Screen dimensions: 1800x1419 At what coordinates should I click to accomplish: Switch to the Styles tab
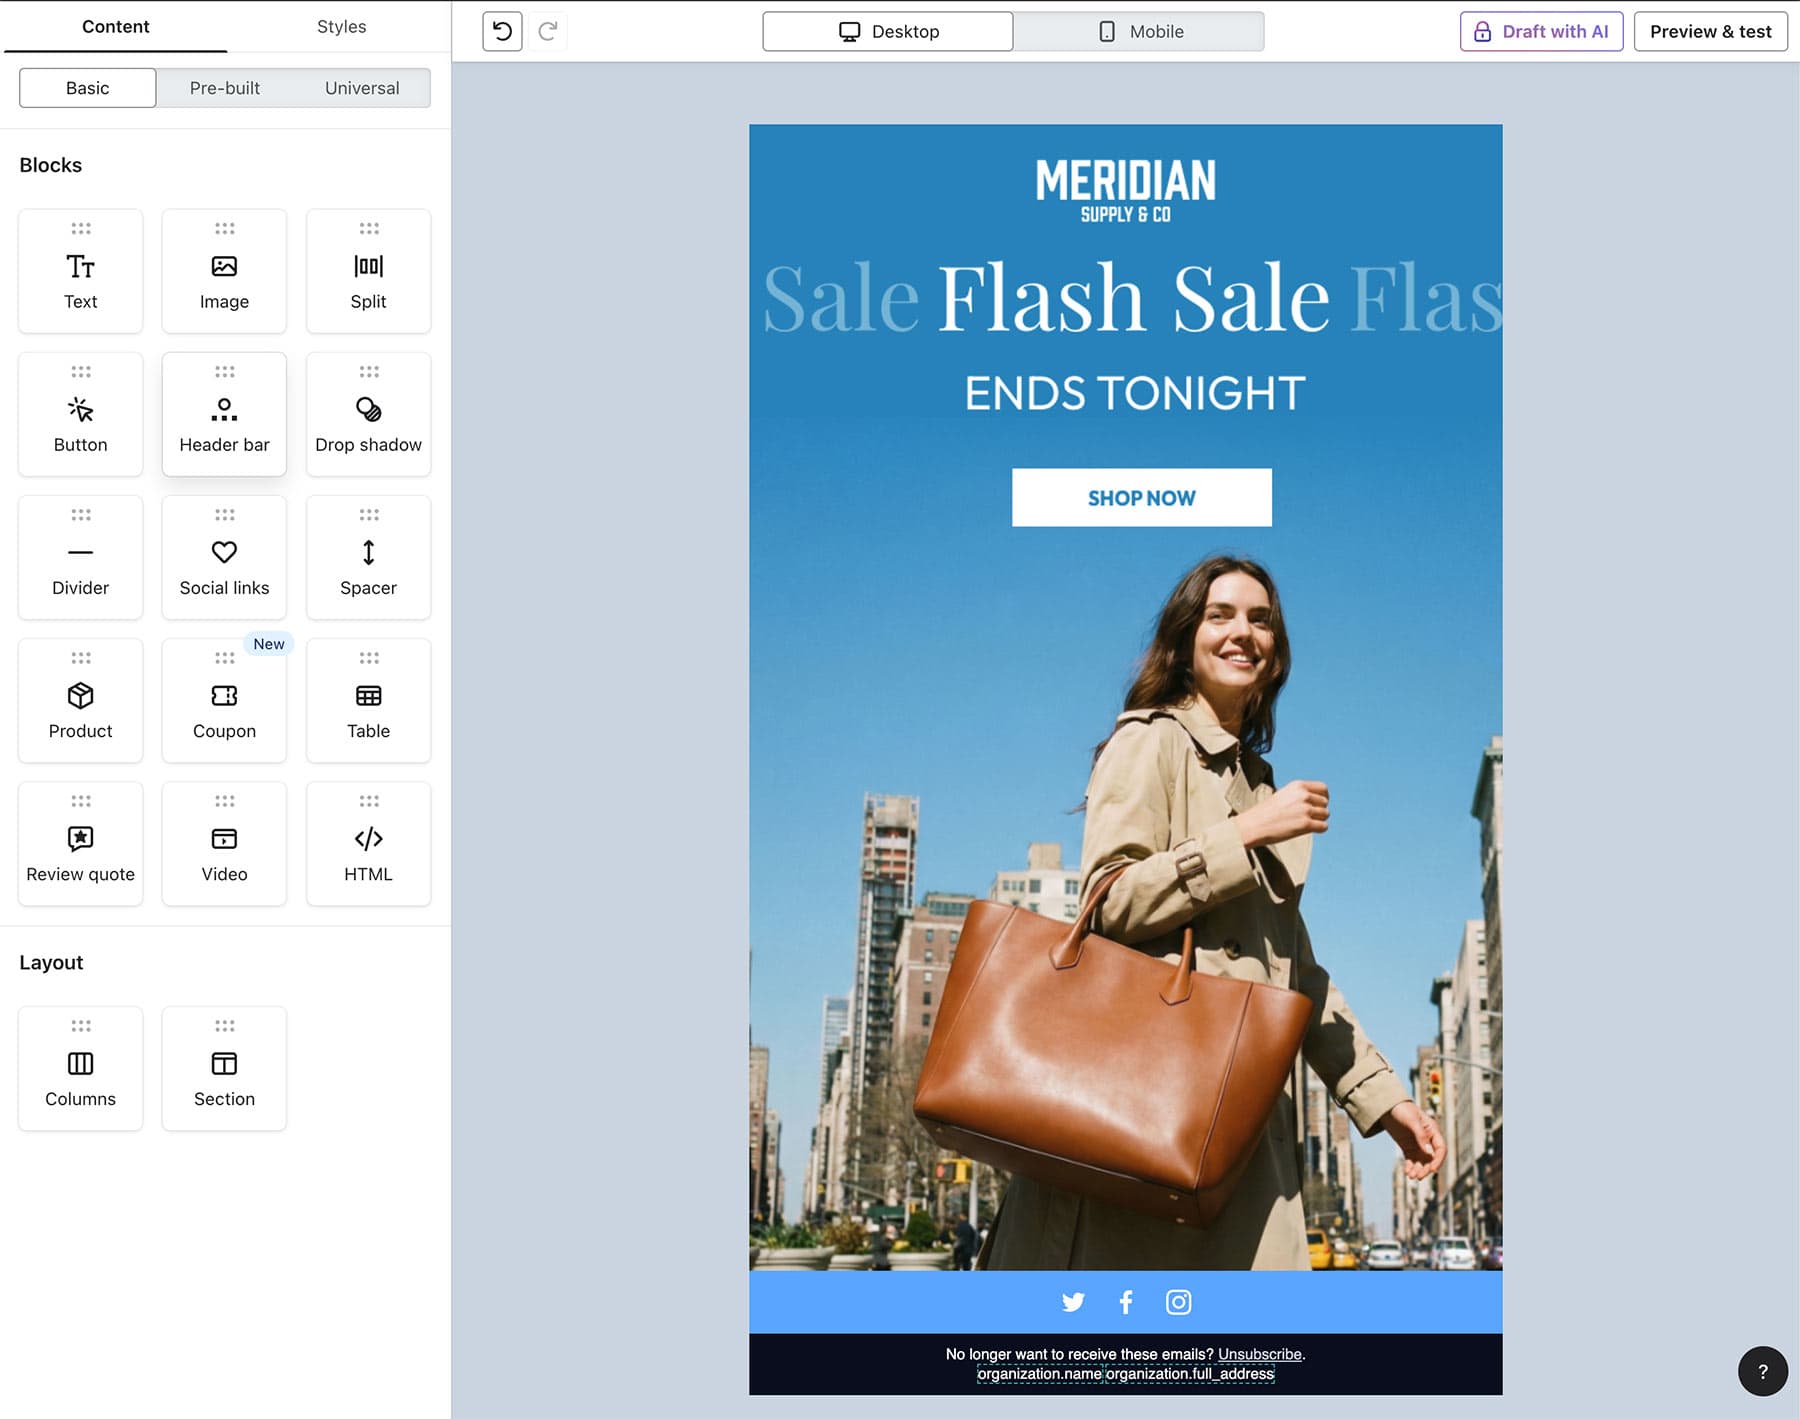tap(341, 27)
